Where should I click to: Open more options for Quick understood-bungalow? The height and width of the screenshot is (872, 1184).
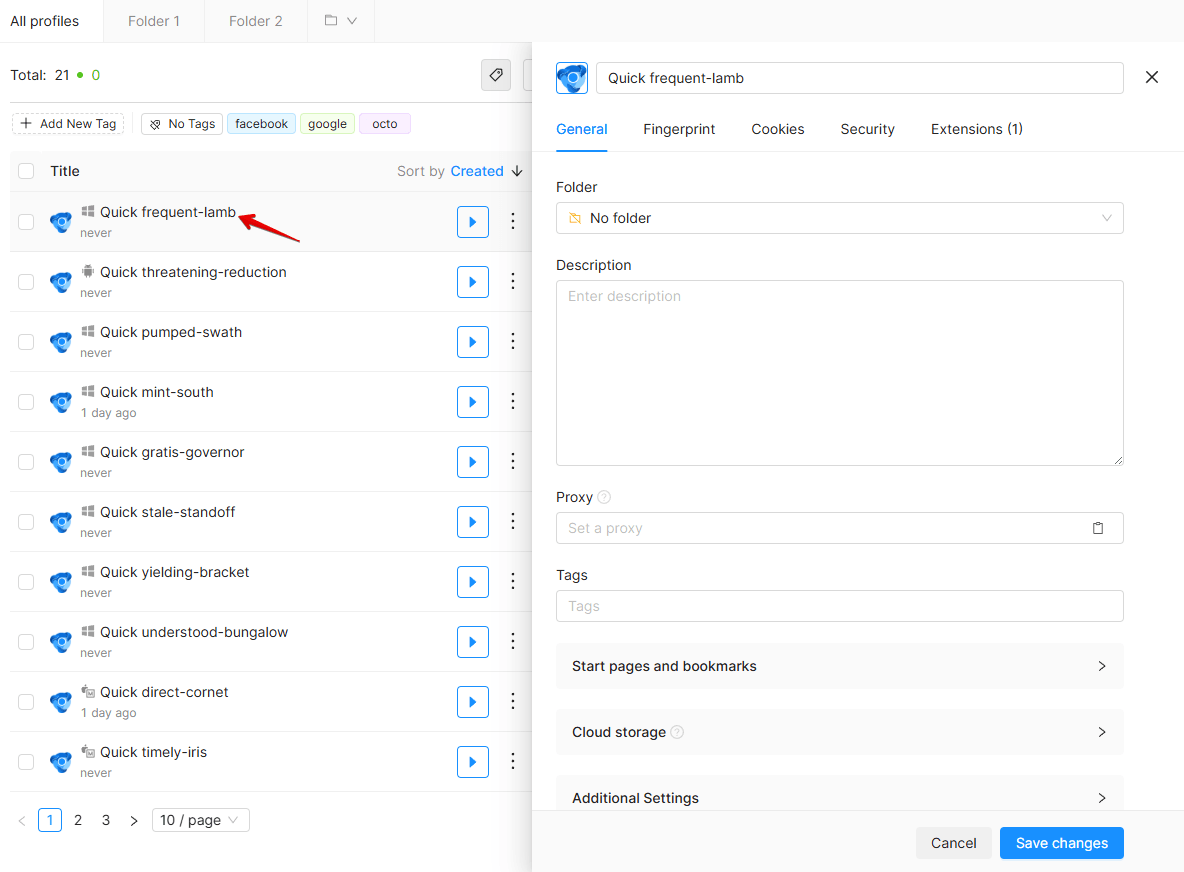pos(513,641)
